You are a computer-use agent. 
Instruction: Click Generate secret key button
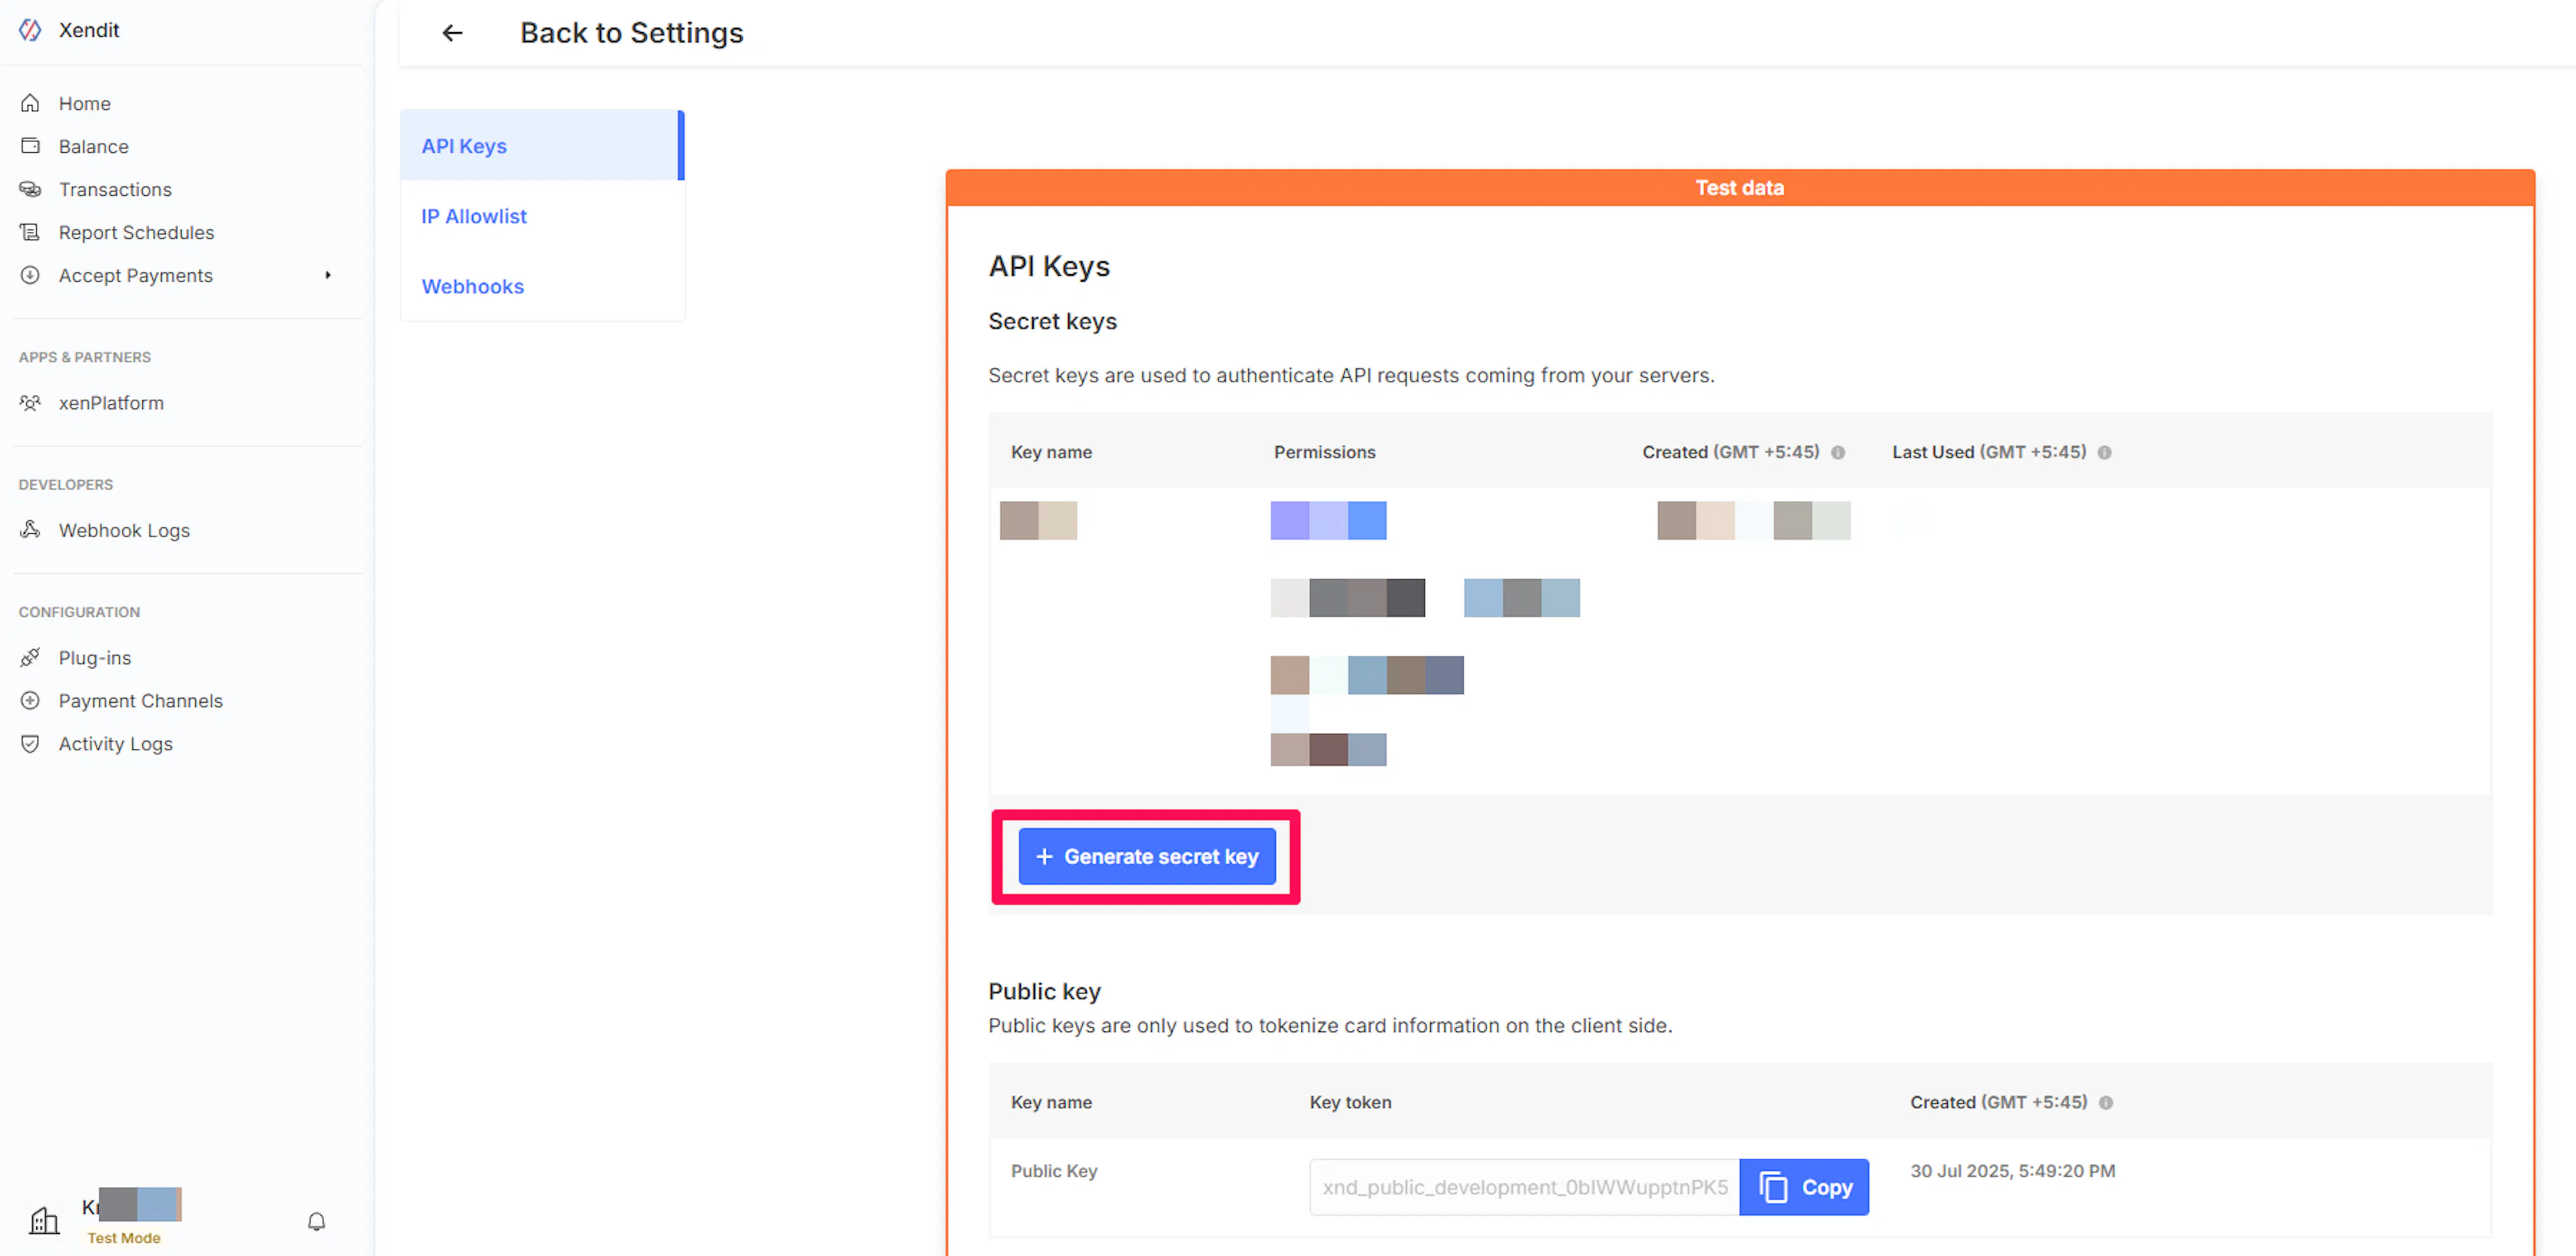coord(1146,856)
